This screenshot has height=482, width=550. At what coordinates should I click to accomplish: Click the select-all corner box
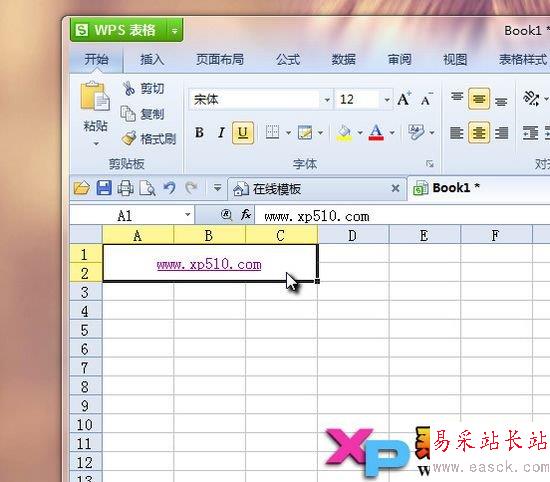86,235
